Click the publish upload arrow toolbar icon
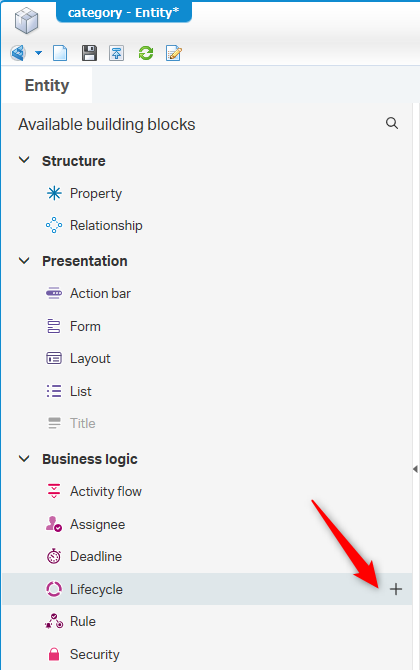The width and height of the screenshot is (420, 670). click(117, 53)
